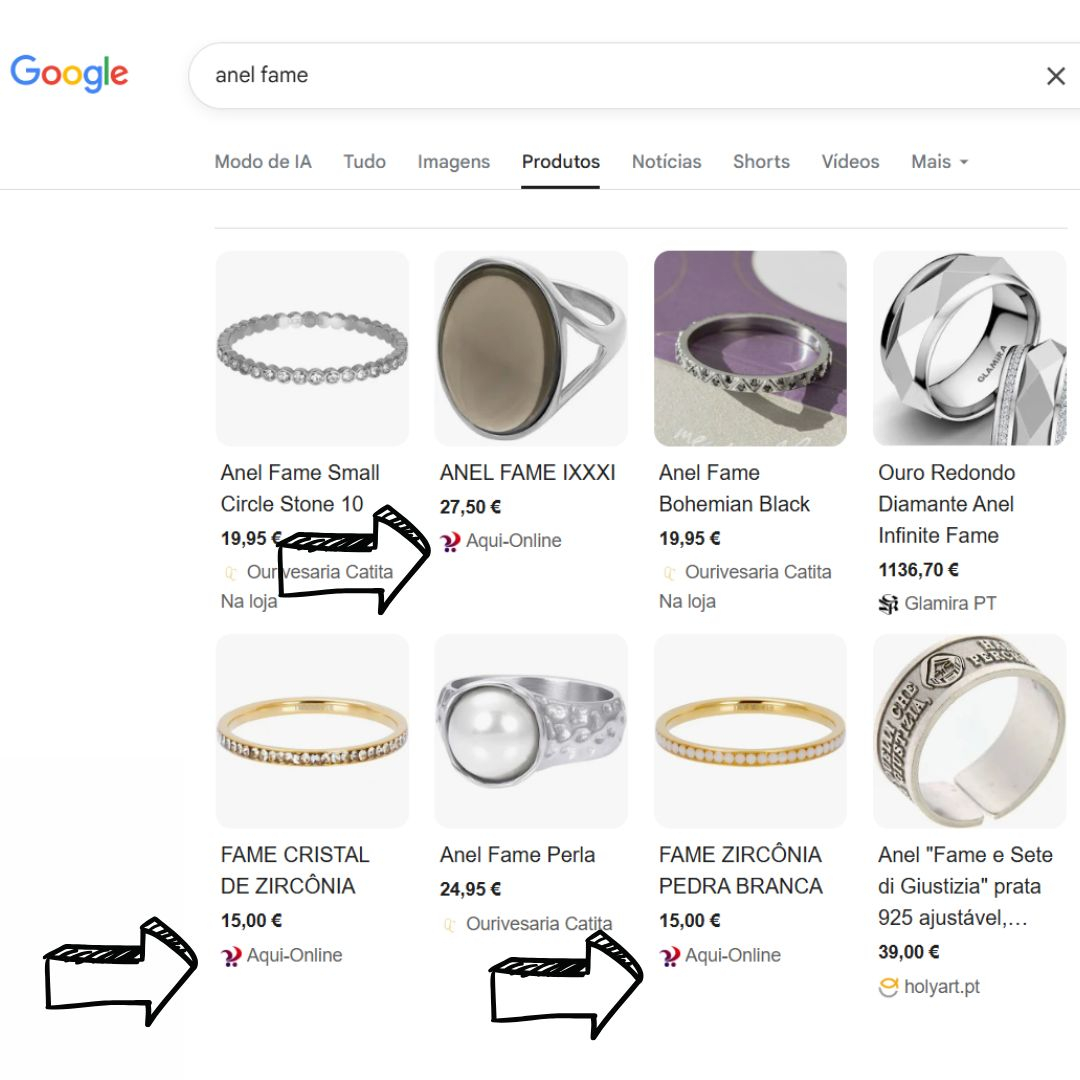Open Anel Fame Small Circle Stone 10 link
This screenshot has height=1080, width=1080.
pos(300,488)
